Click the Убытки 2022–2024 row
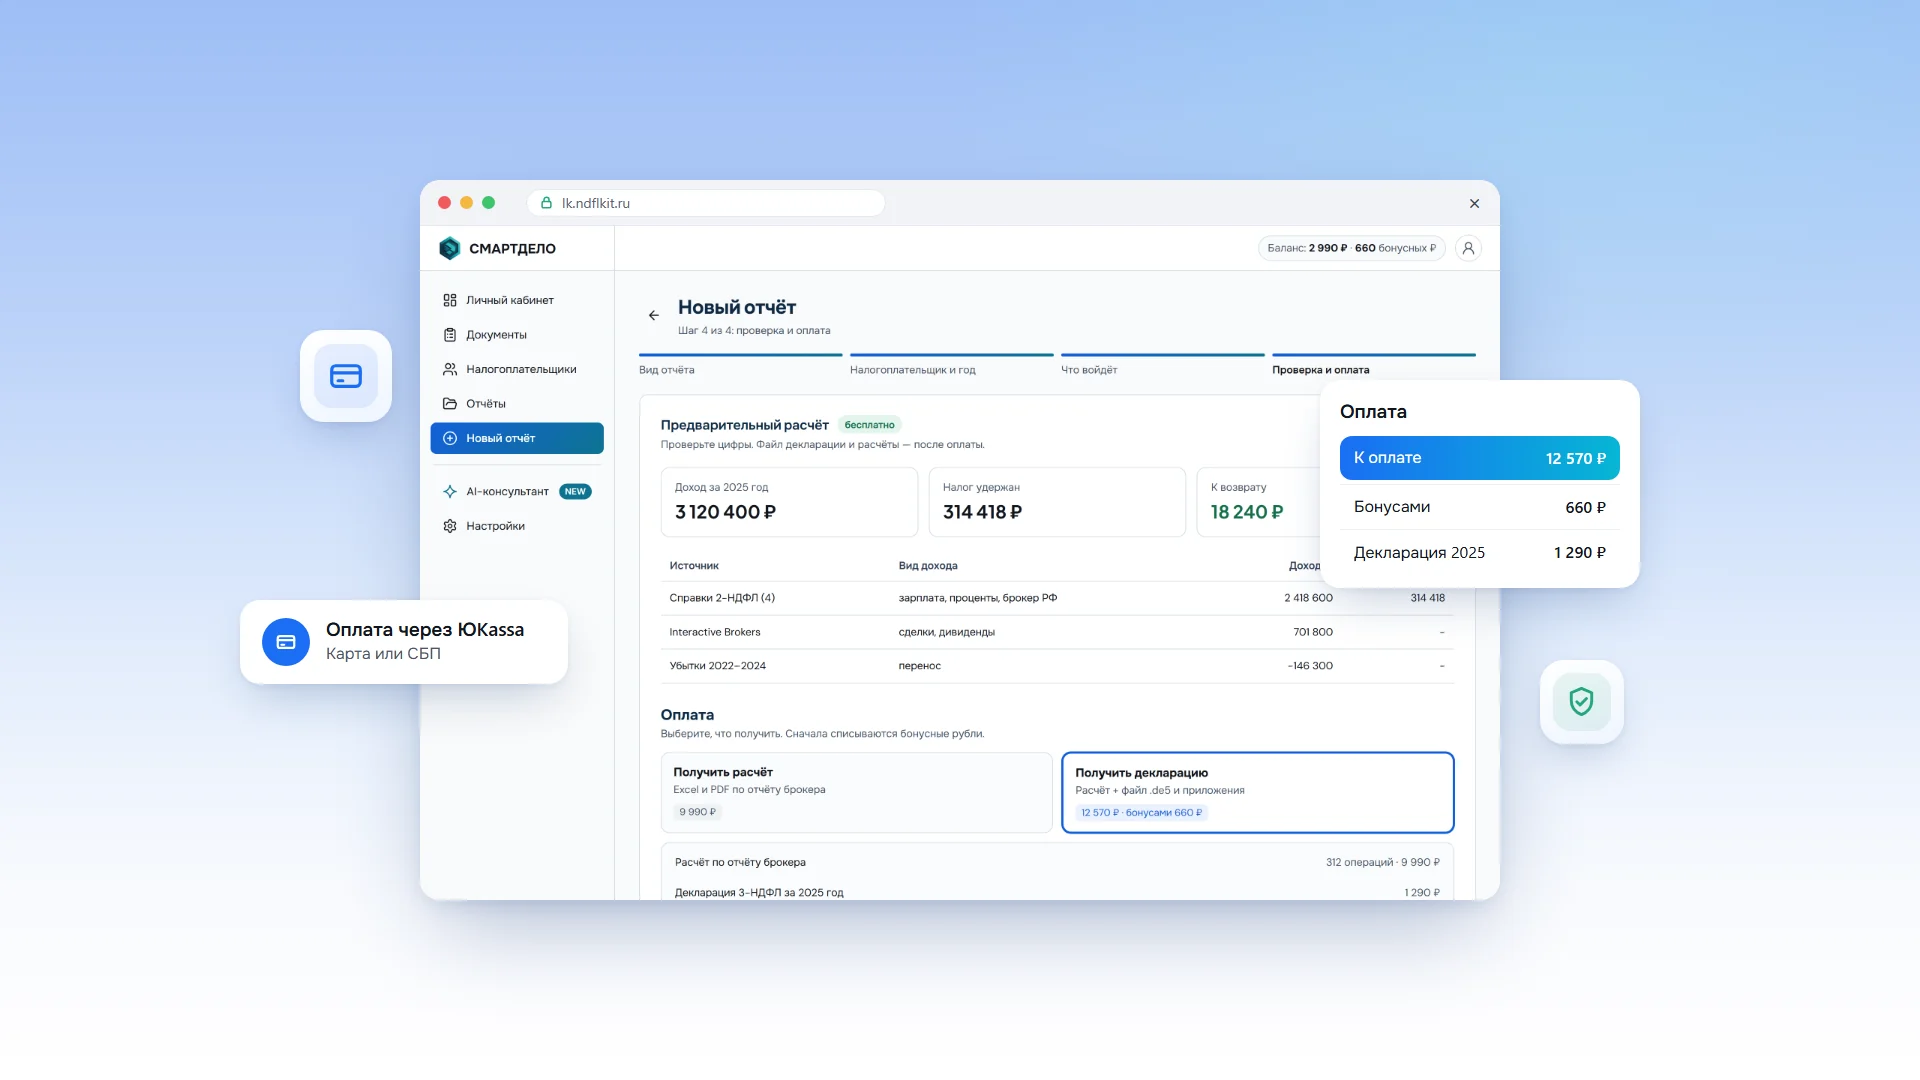This screenshot has width=1920, height=1080. click(x=1057, y=666)
